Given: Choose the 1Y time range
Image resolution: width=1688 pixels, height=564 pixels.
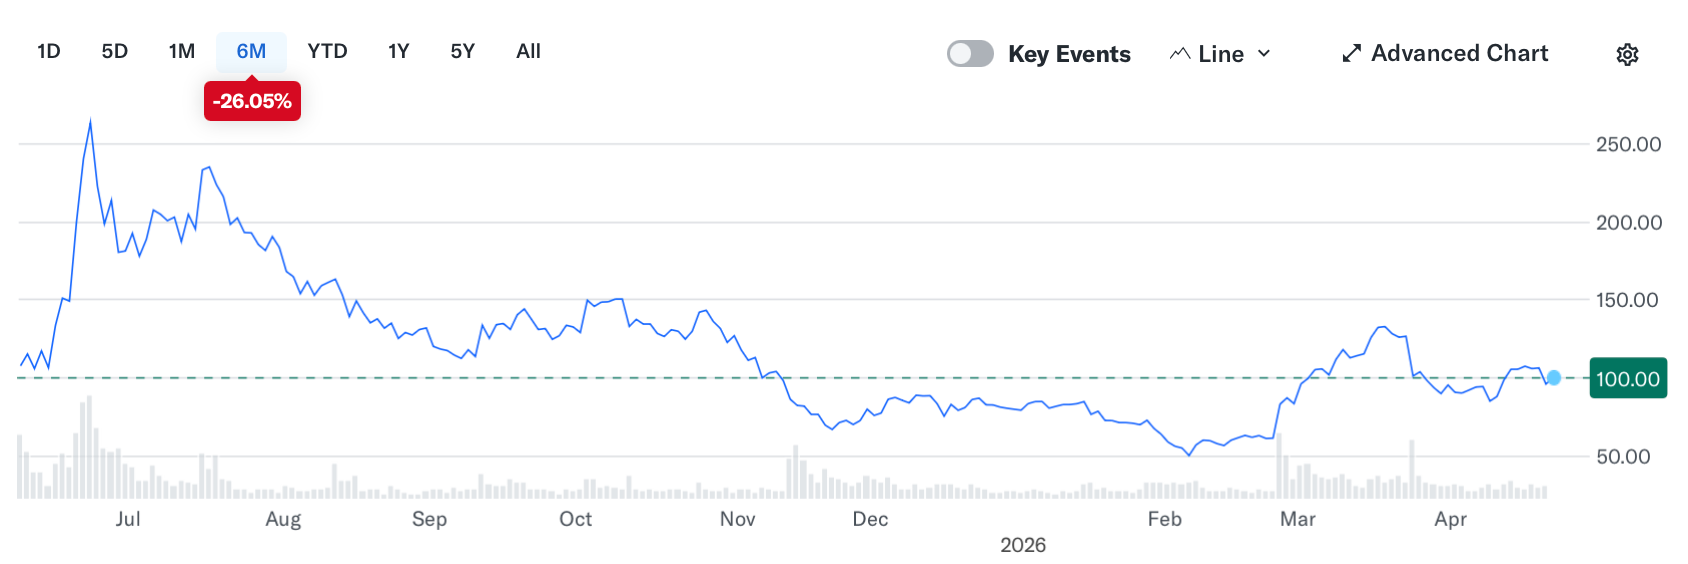Looking at the screenshot, I should [399, 52].
